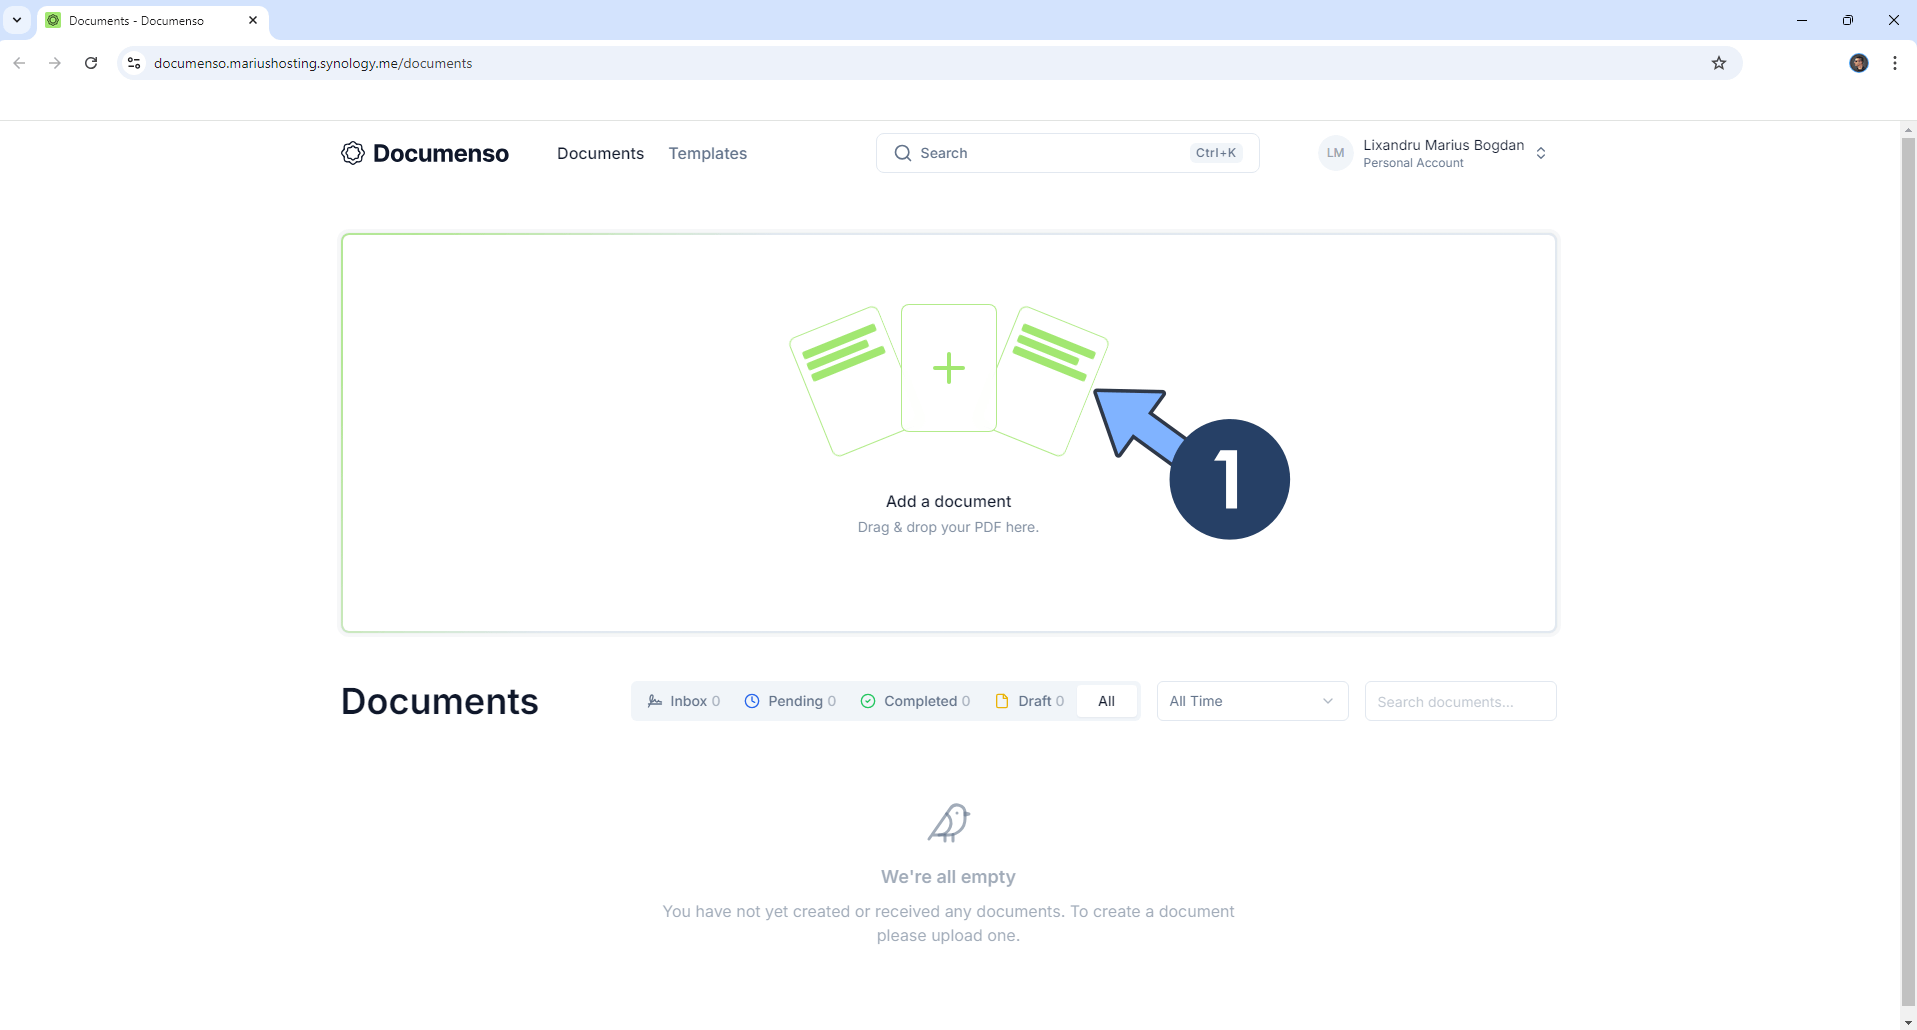Viewport: 1917px width, 1030px height.
Task: Reload the page
Action: click(x=91, y=63)
